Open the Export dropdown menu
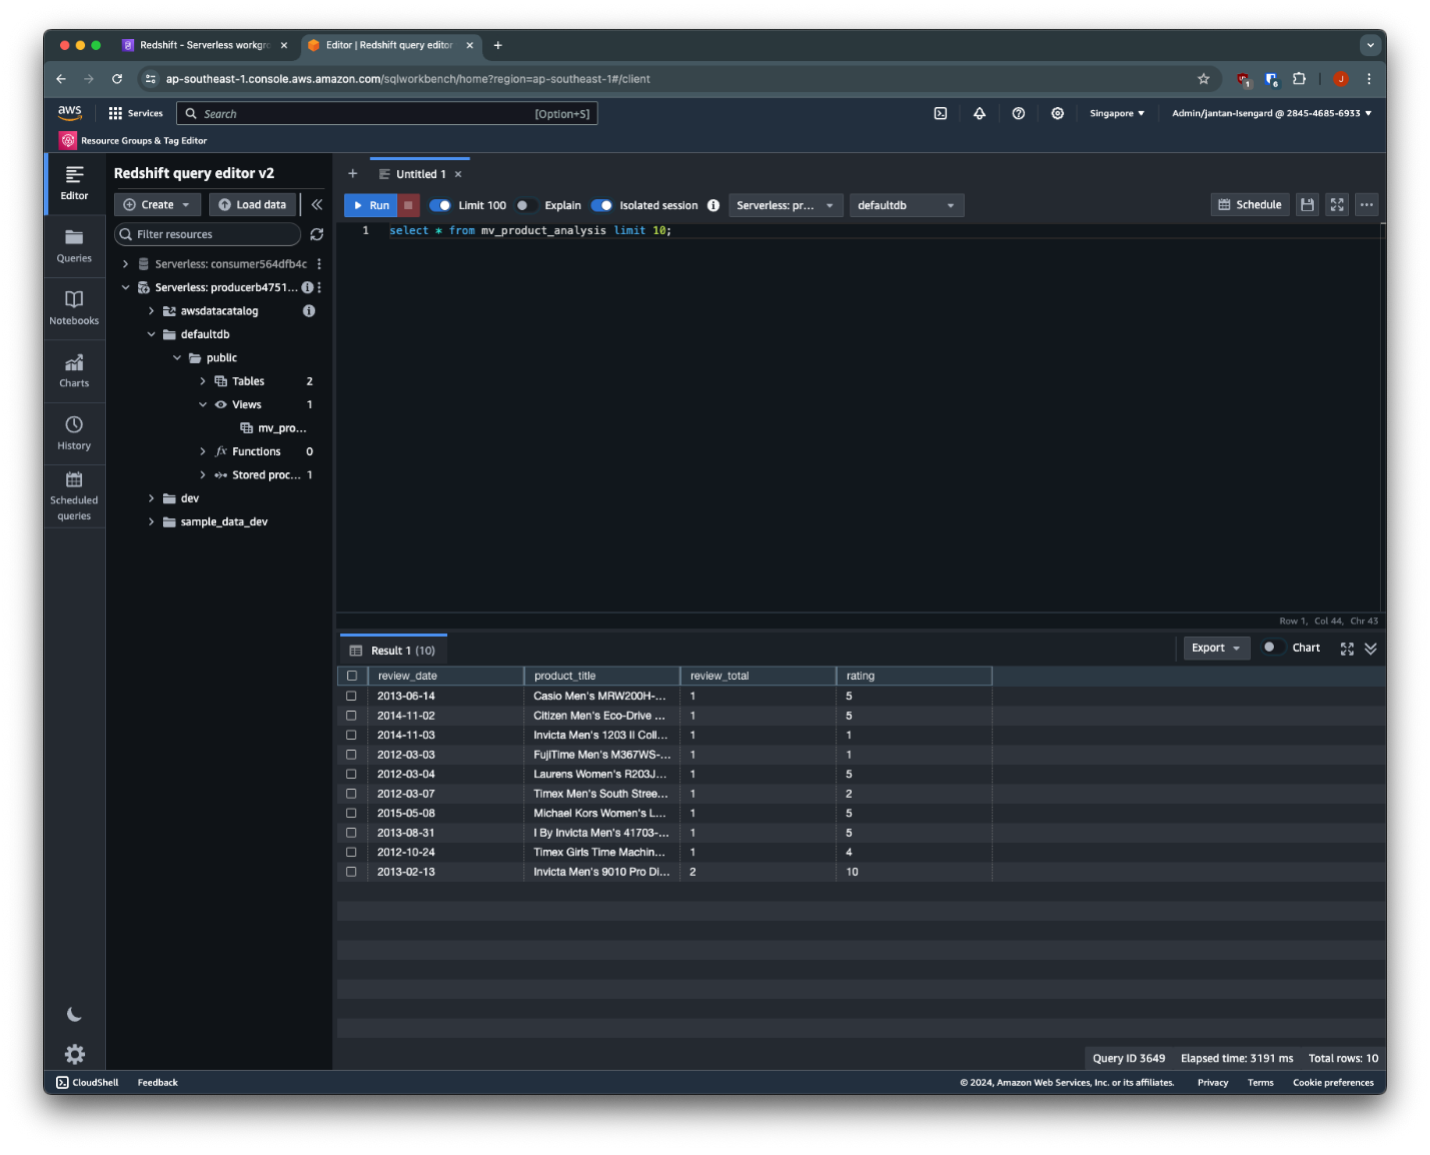The width and height of the screenshot is (1430, 1155). [1215, 648]
